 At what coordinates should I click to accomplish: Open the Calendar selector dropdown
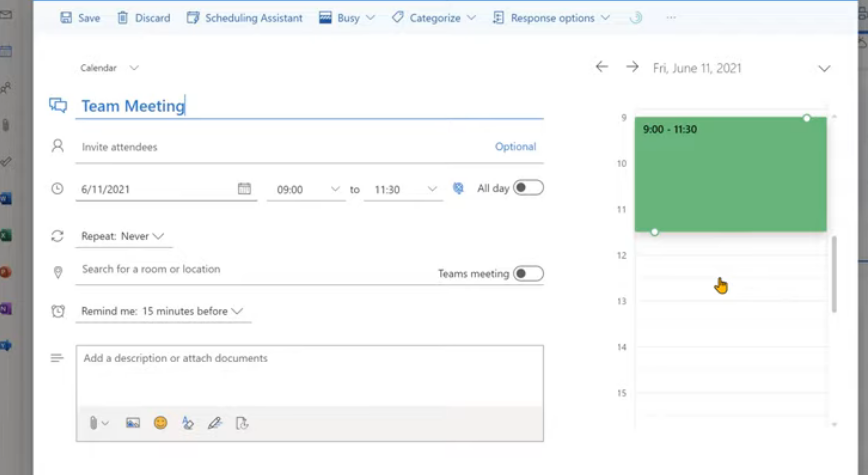coord(109,68)
